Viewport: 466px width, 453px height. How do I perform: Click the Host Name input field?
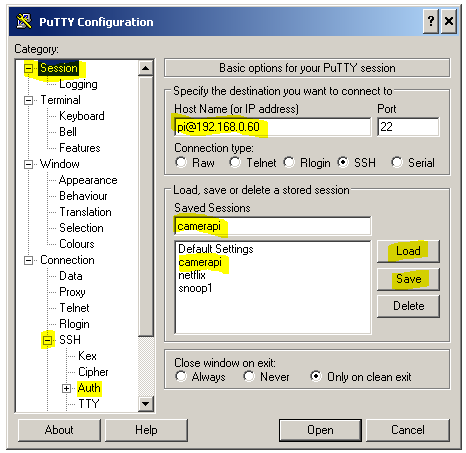273,127
